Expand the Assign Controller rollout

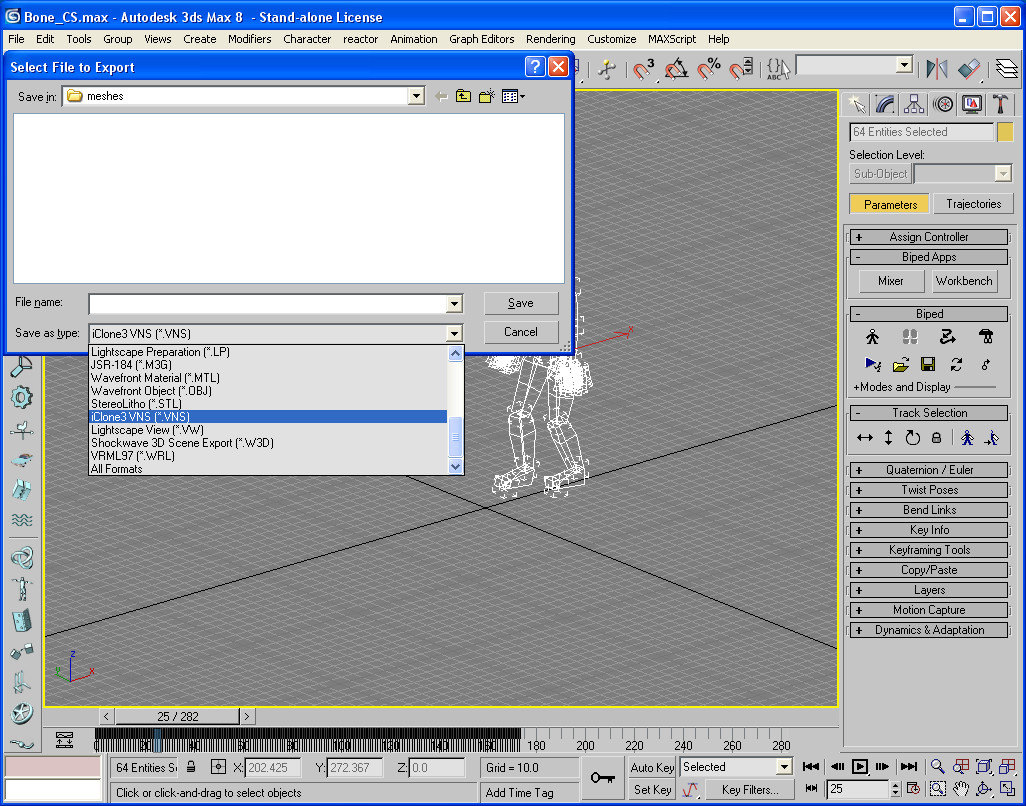pos(929,237)
